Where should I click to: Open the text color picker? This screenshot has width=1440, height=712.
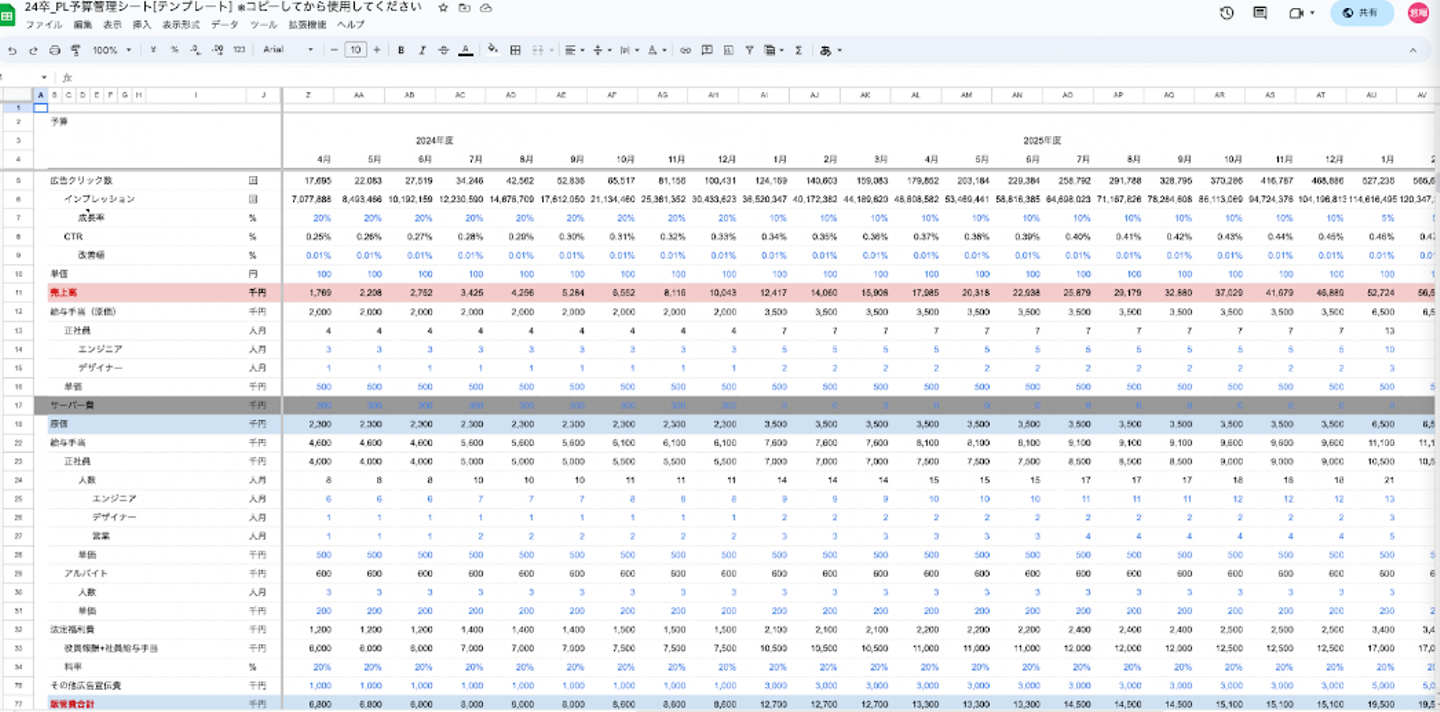coord(465,50)
